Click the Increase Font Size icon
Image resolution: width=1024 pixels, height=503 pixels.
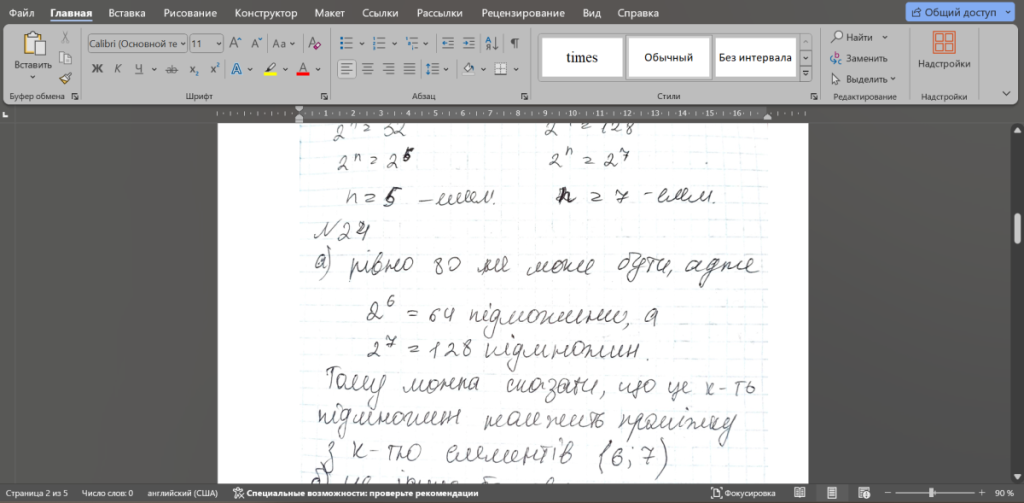(234, 44)
